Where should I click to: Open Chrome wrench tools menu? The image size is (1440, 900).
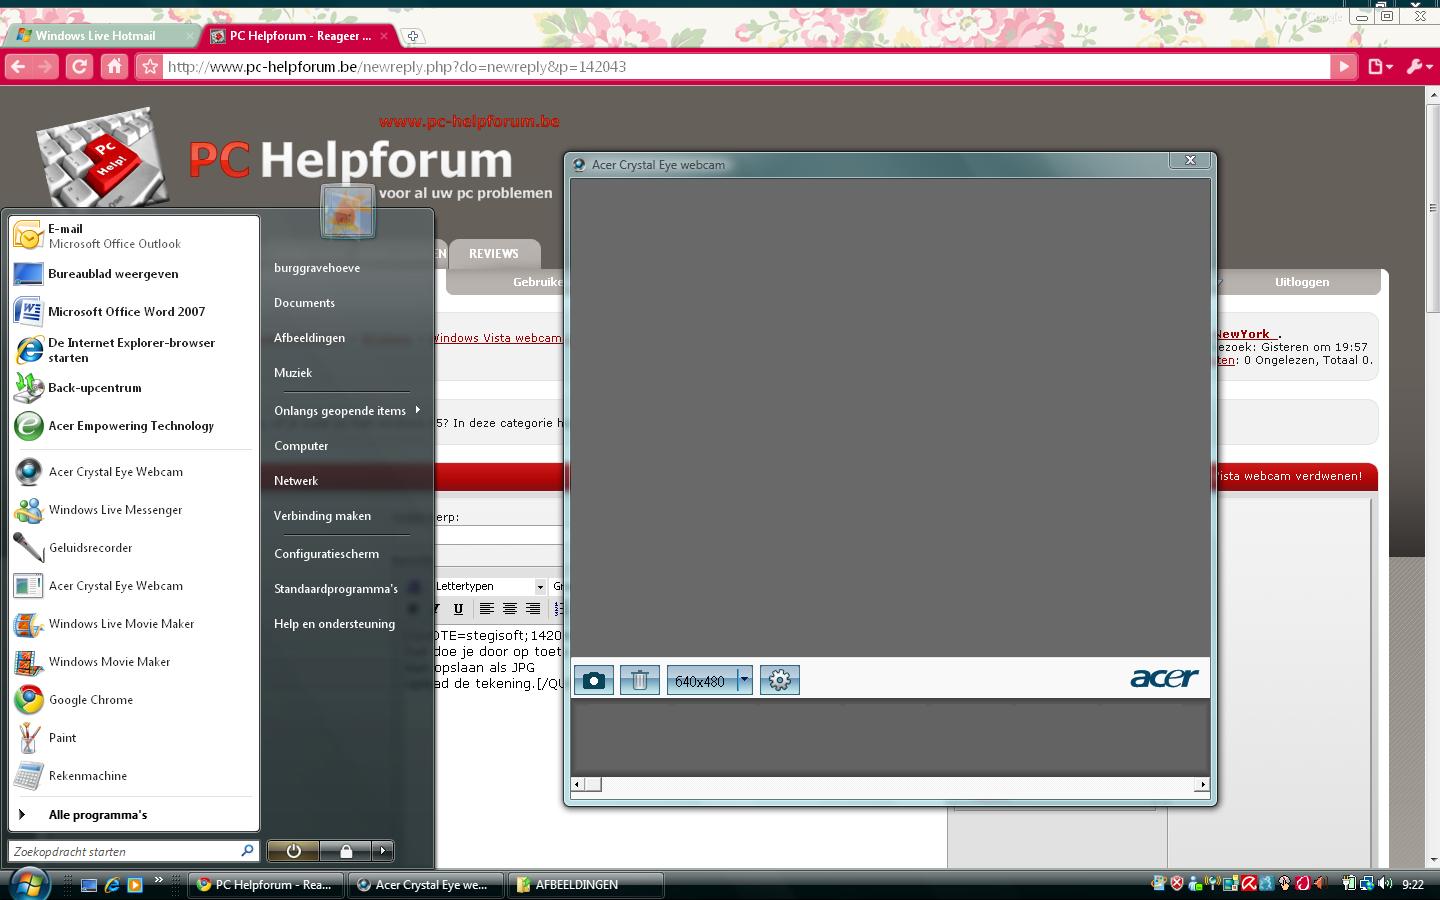1418,67
